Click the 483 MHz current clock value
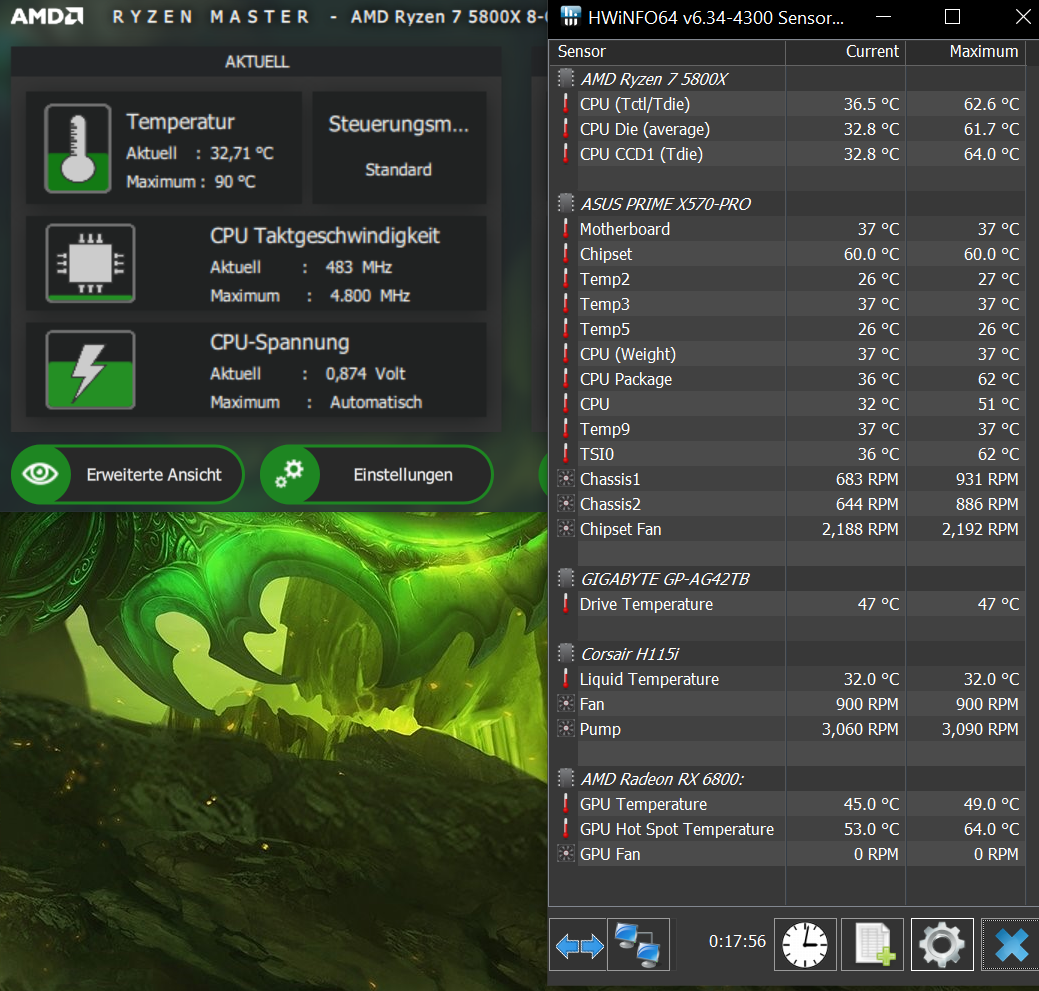This screenshot has width=1039, height=991. point(358,267)
